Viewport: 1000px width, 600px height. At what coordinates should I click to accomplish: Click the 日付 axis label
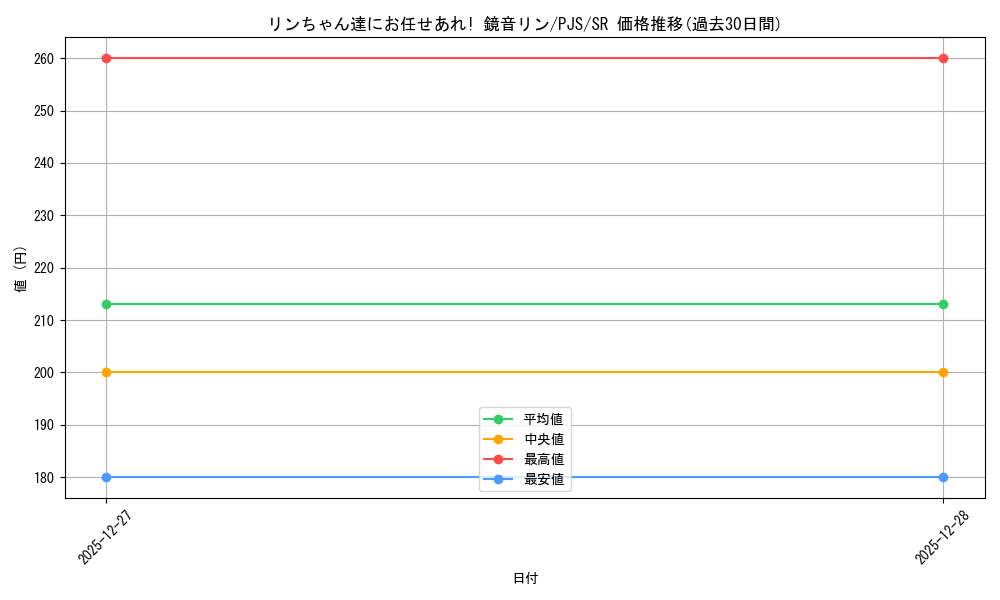click(x=524, y=577)
